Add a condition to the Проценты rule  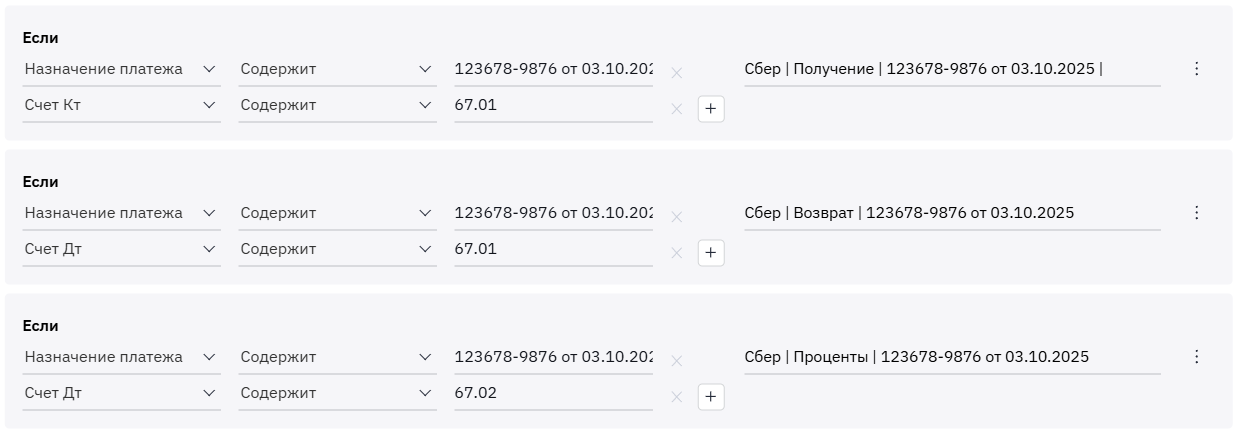[711, 397]
